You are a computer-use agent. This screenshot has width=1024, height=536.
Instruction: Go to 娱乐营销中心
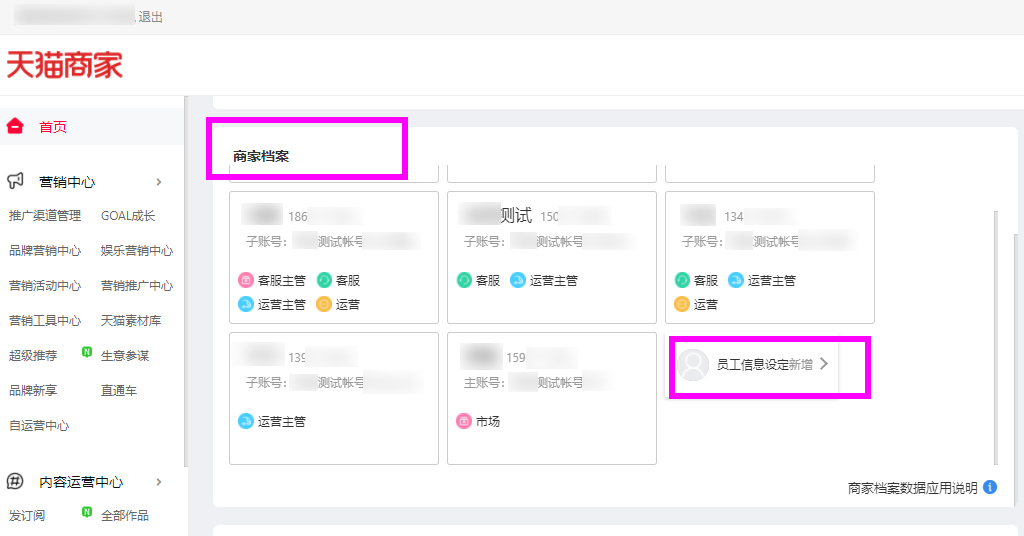point(136,251)
